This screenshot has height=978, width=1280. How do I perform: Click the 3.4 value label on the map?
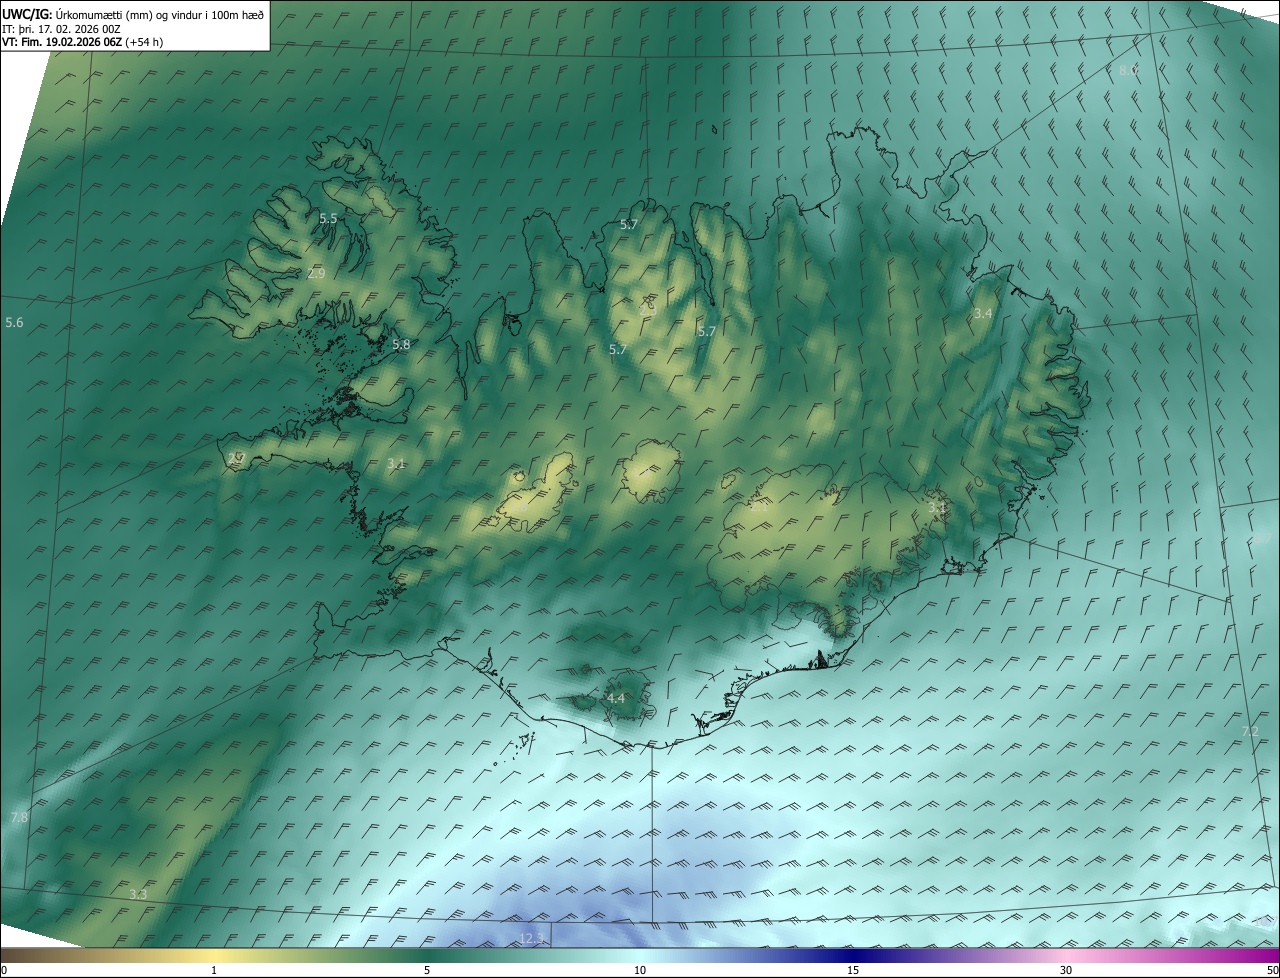click(983, 313)
